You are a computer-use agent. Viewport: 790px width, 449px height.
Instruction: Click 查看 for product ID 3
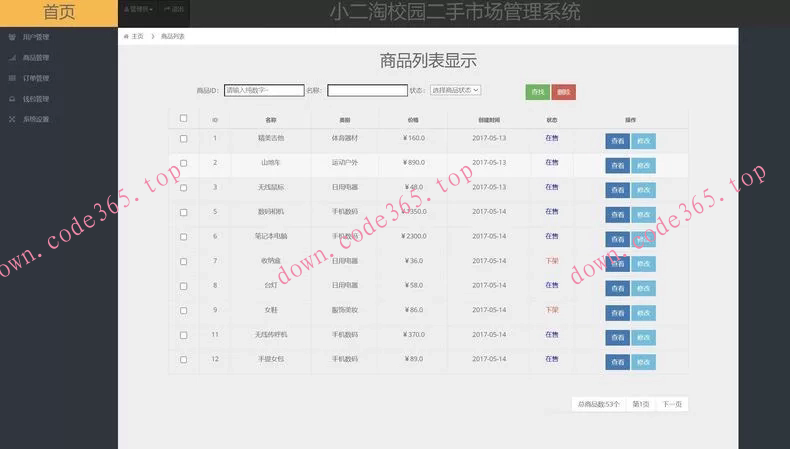tap(618, 190)
